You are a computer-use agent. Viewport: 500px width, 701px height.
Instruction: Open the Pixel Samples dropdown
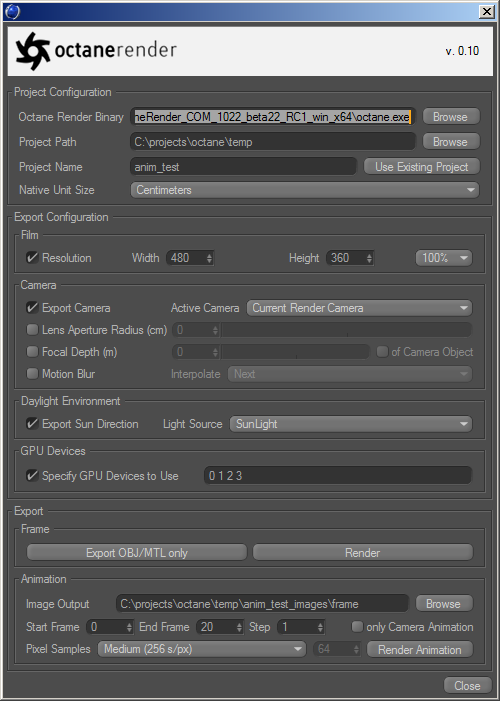tap(202, 649)
